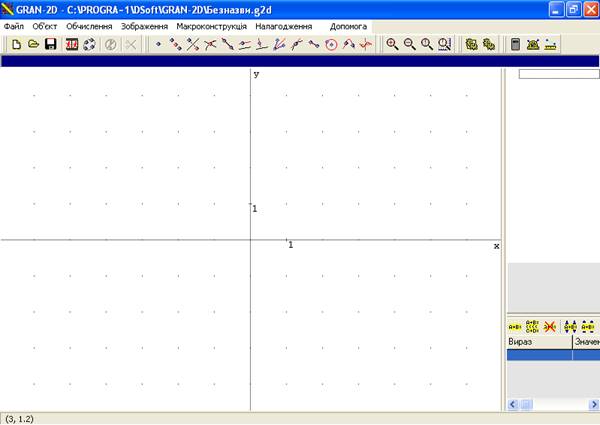Open the Обчислення menu

click(89, 26)
